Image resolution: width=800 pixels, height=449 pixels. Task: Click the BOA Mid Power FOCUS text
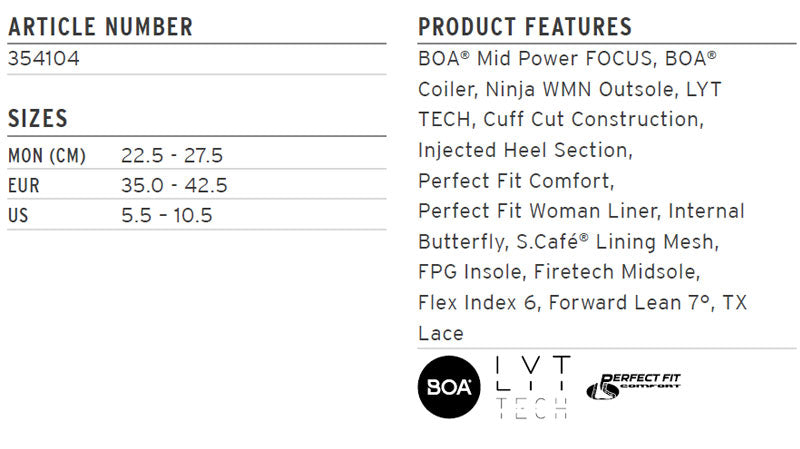click(535, 59)
